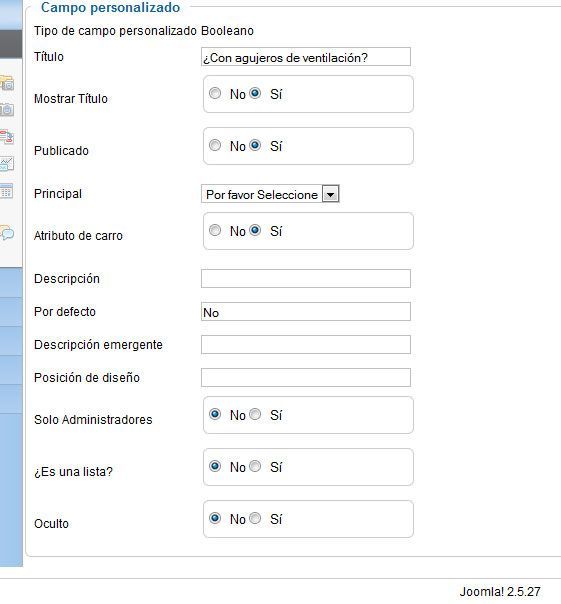Set Oculto to Sí
The image size is (561, 604).
(255, 518)
